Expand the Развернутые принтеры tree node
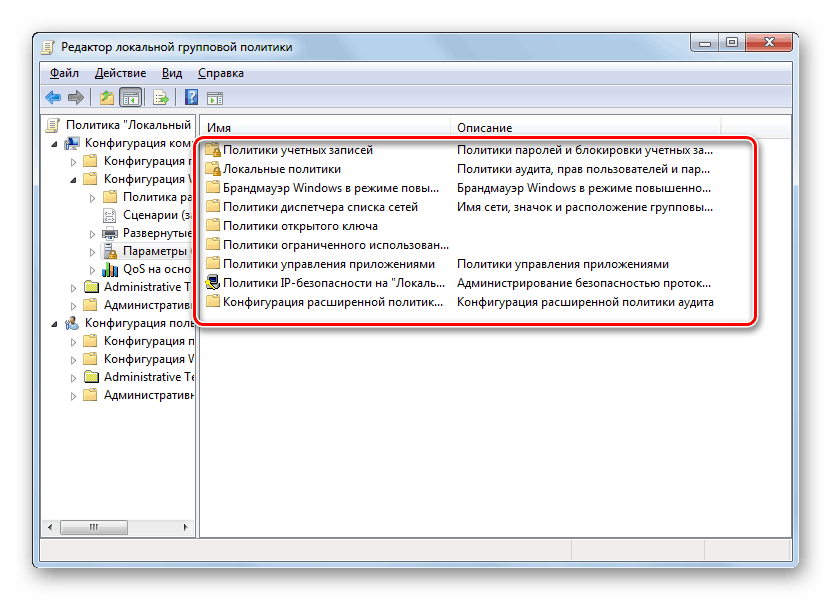 coord(92,234)
